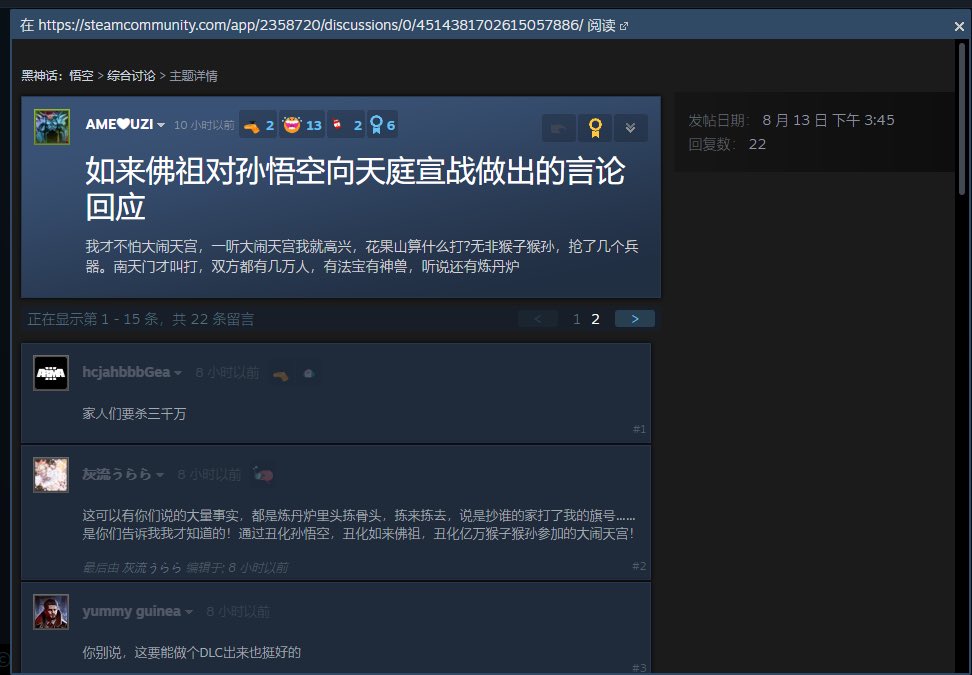Click laughing face award with count 13
Viewport: 972px width, 675px height.
[302, 125]
